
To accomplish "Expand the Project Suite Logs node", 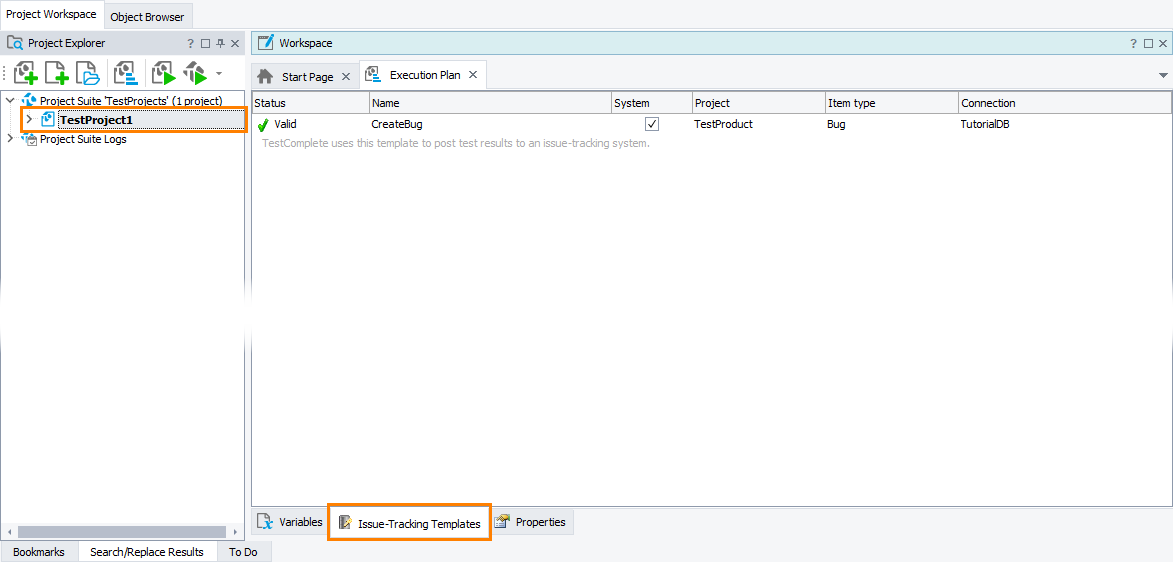I will (11, 139).
